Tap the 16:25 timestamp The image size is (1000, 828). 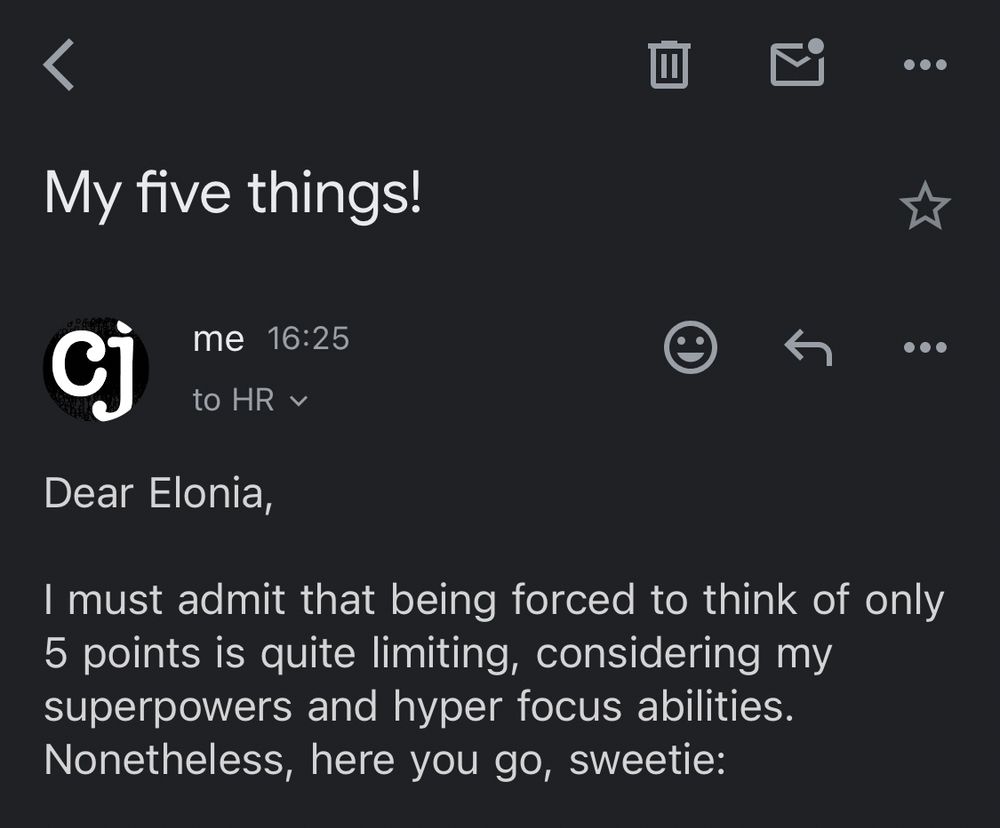308,339
